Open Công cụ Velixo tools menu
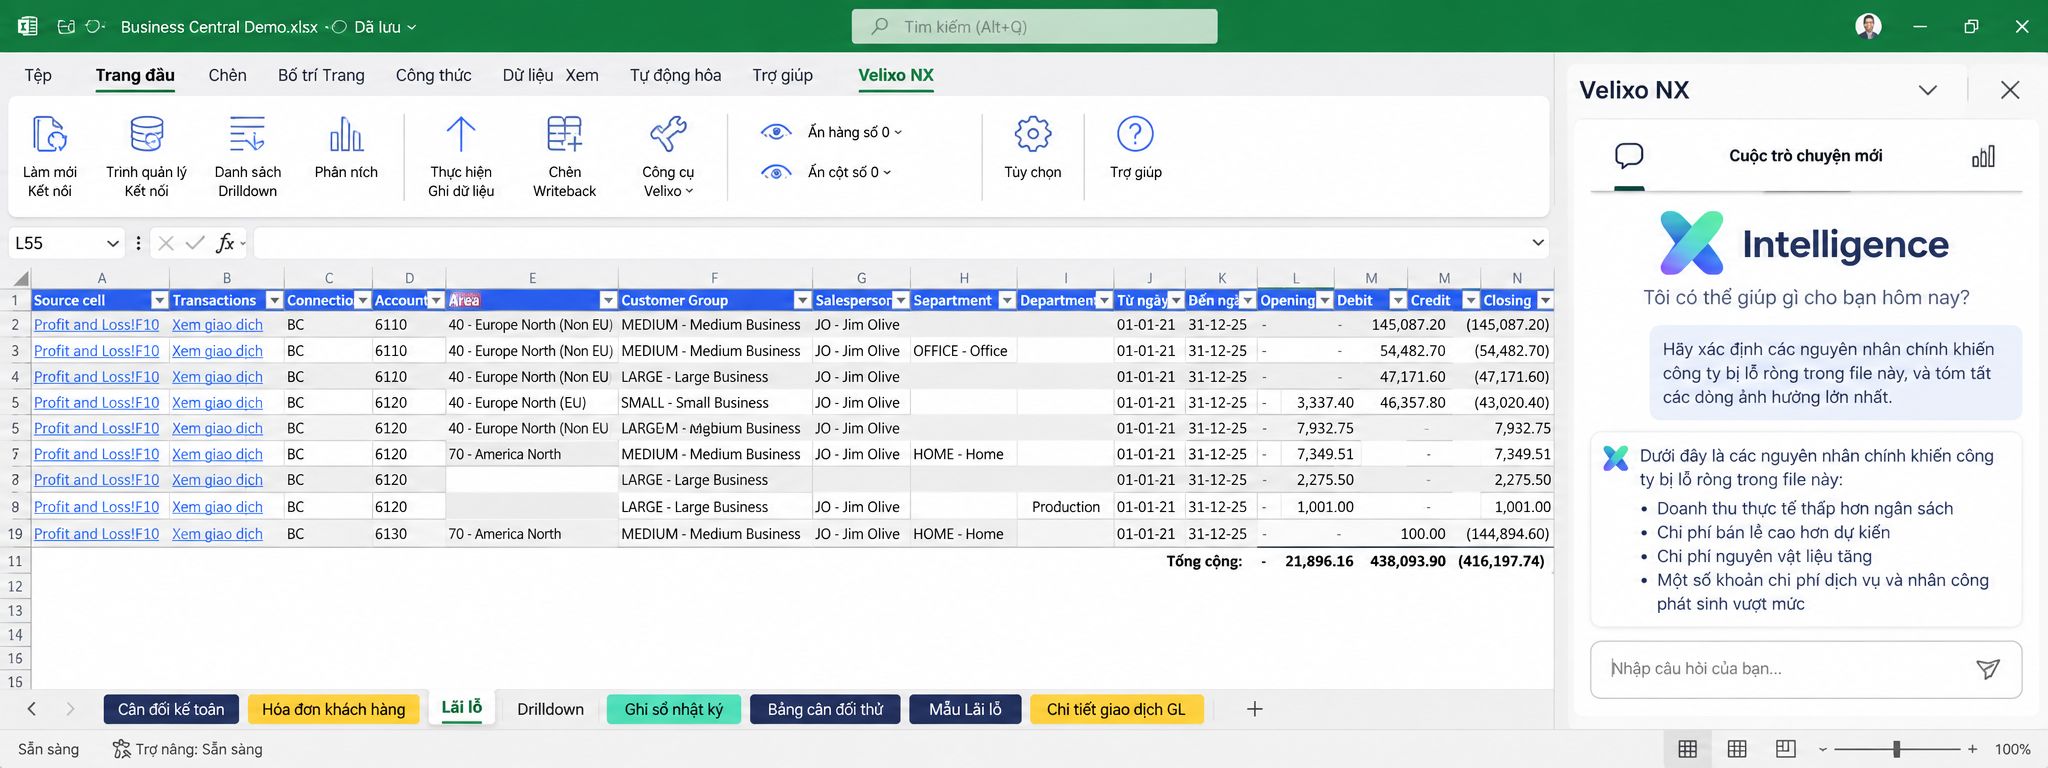 coord(668,156)
